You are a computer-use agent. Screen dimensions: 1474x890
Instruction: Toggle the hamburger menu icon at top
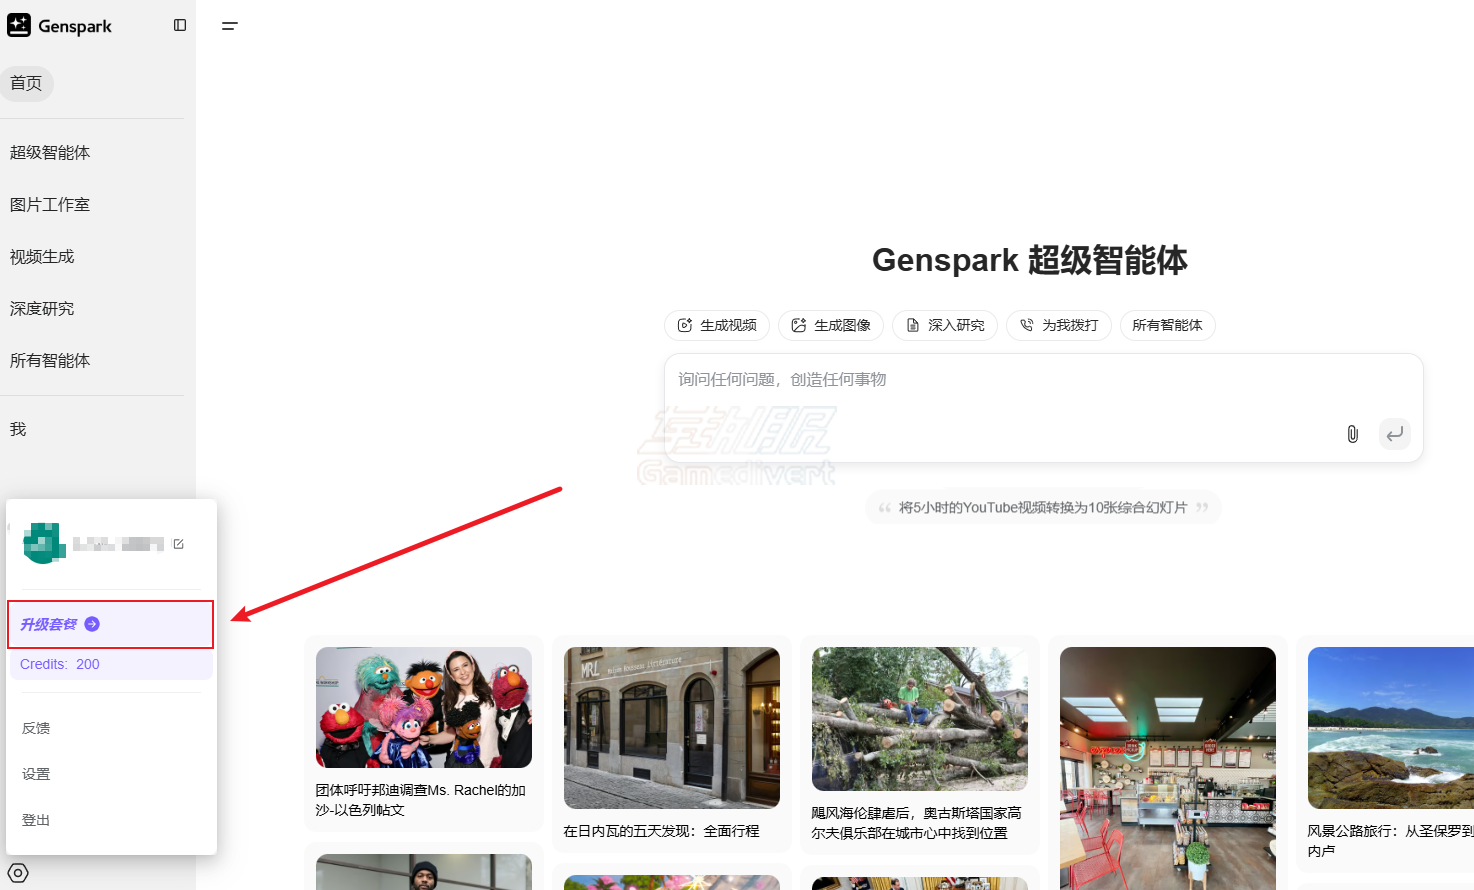click(x=229, y=26)
